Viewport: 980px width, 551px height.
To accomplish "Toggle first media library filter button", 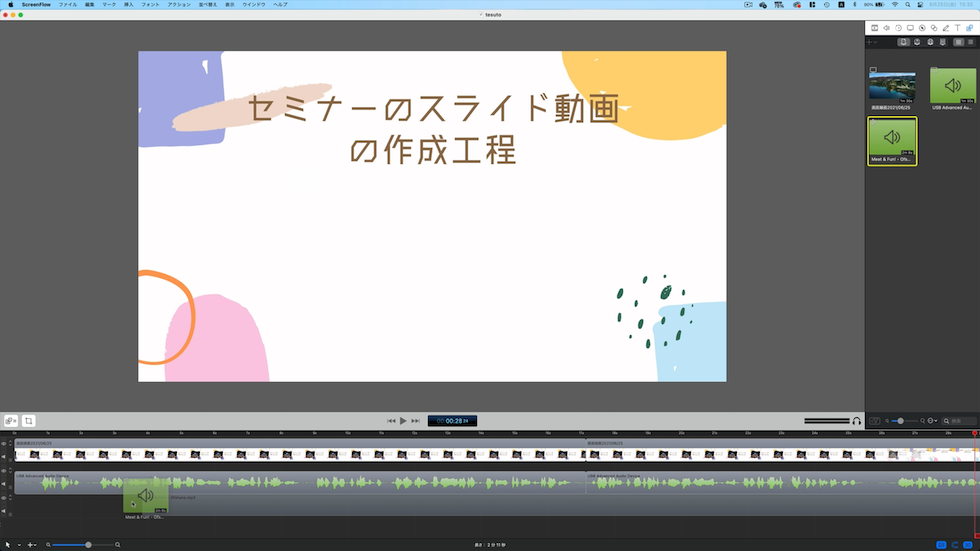I will point(904,42).
